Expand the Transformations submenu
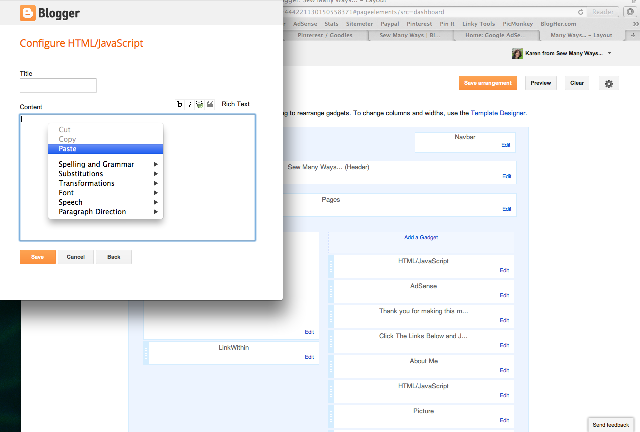The width and height of the screenshot is (640, 432). pos(105,183)
